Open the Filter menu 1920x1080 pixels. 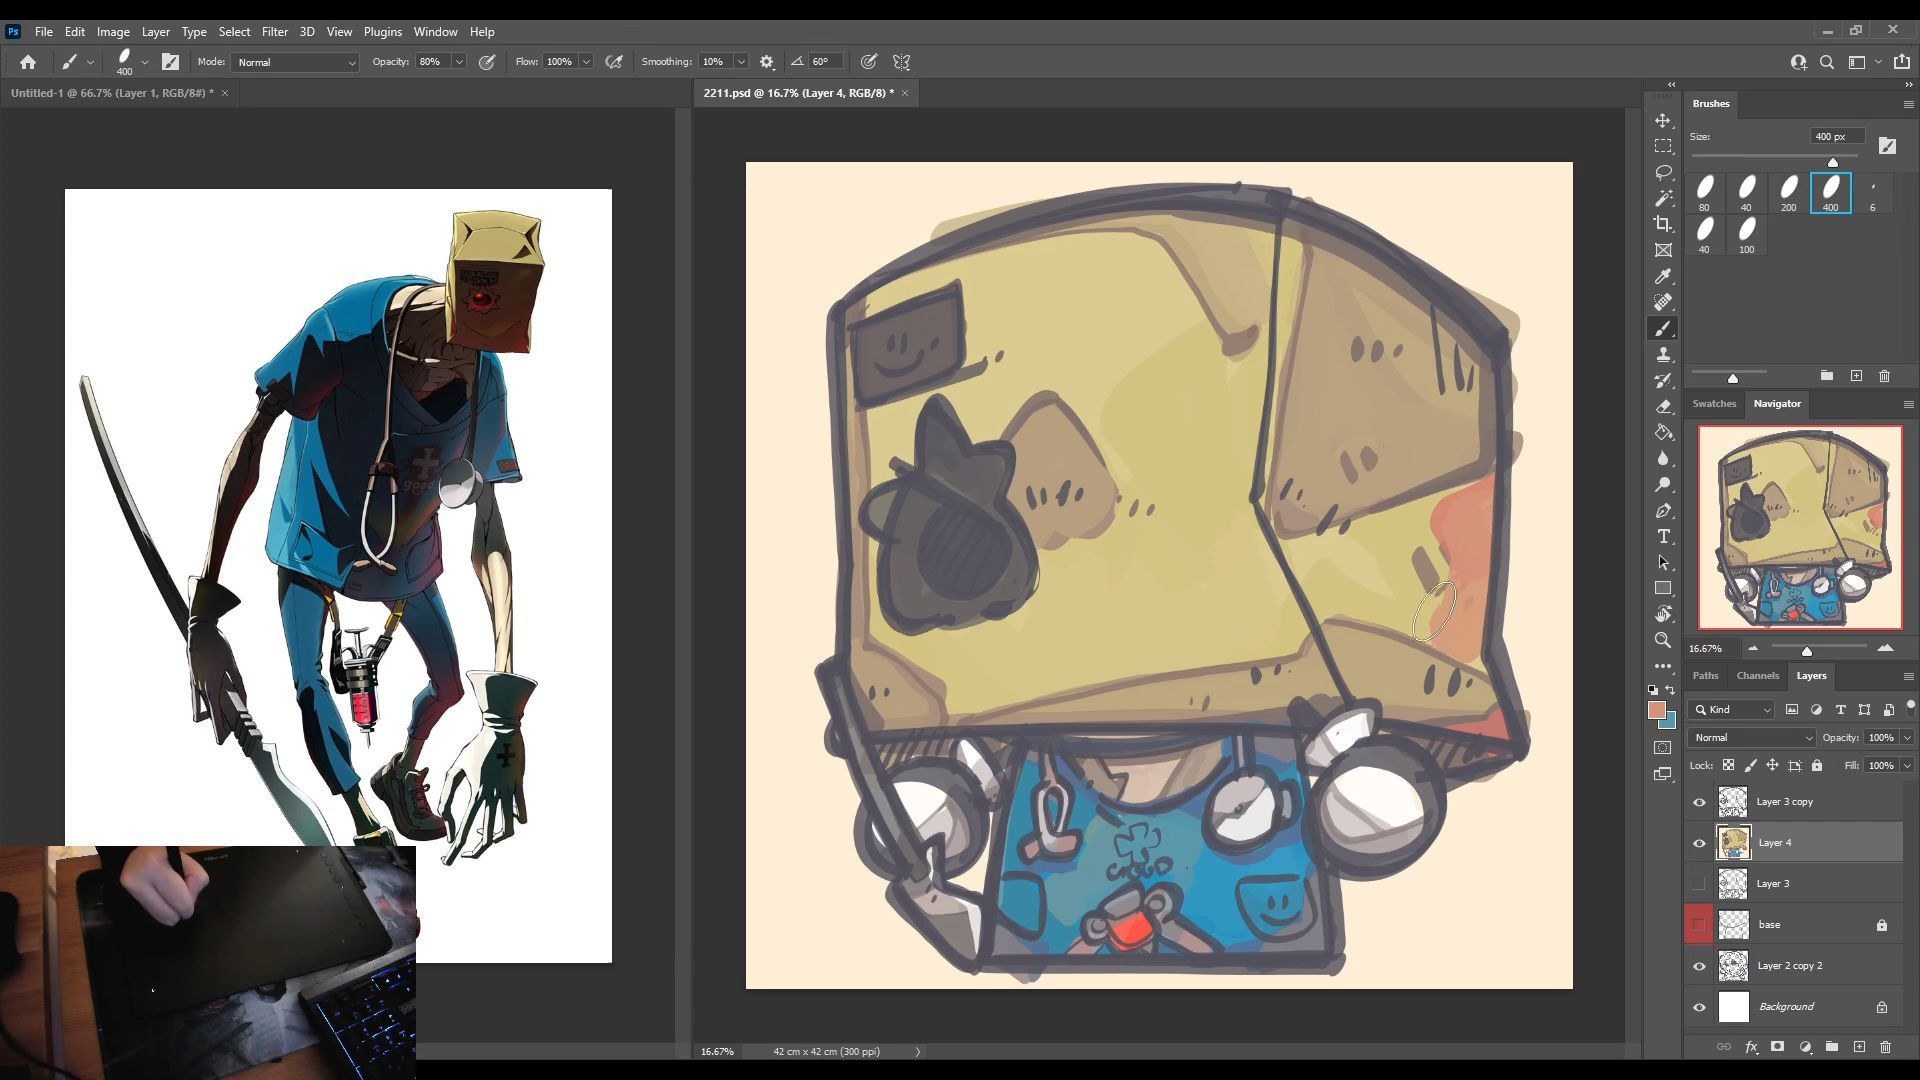(x=274, y=32)
